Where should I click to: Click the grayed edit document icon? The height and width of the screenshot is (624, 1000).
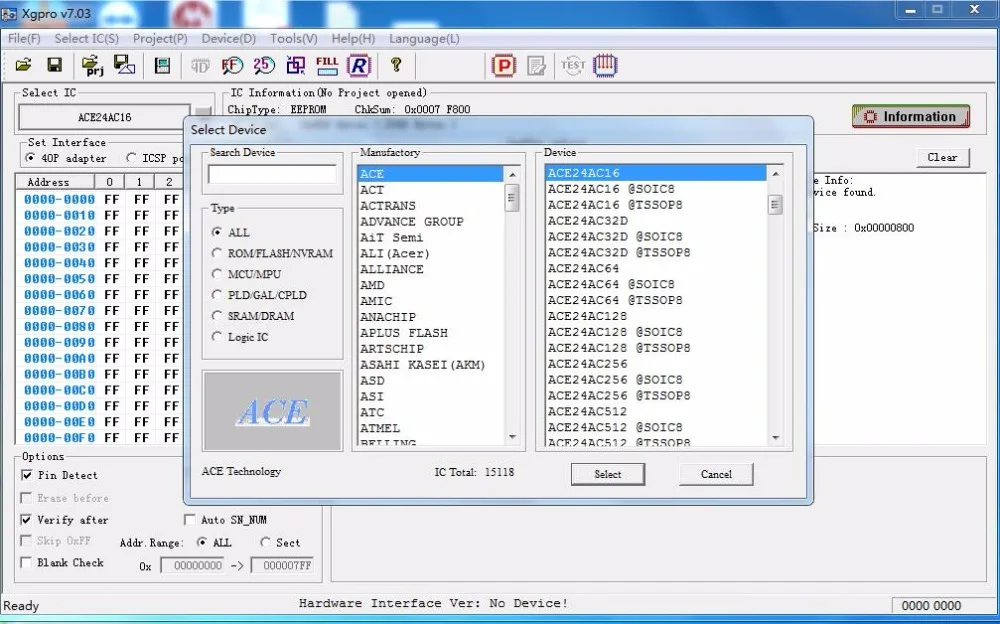536,65
